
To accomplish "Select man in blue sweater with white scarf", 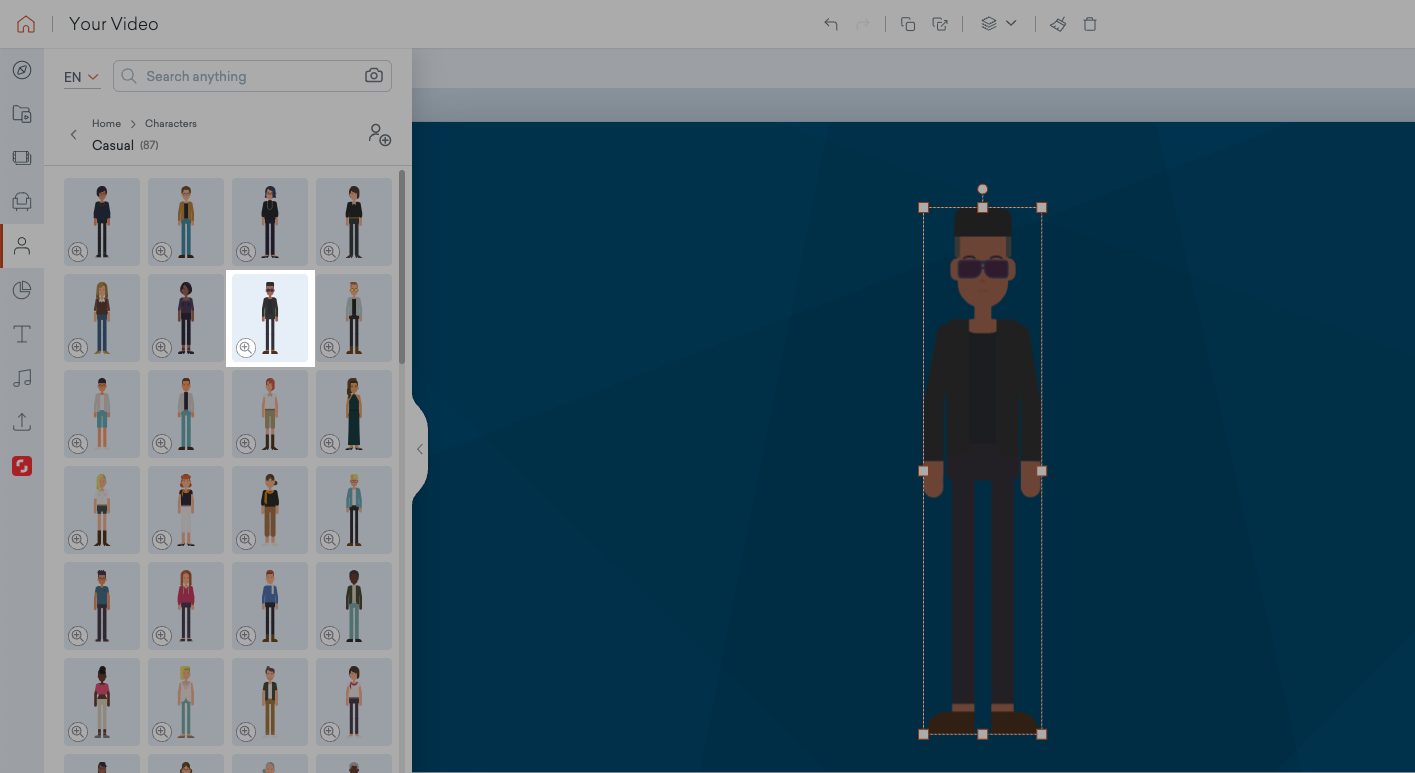I will (270, 606).
